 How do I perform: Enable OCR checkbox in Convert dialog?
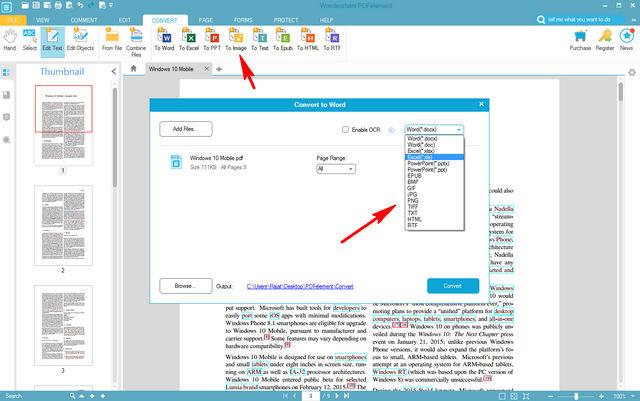point(345,129)
